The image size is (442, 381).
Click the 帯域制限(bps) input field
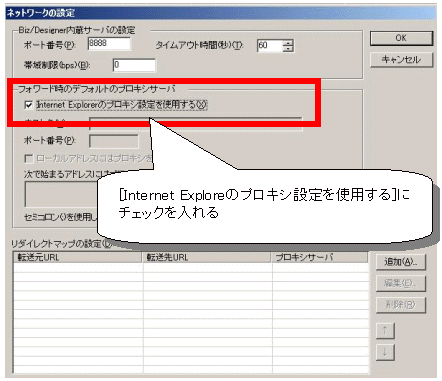click(134, 65)
